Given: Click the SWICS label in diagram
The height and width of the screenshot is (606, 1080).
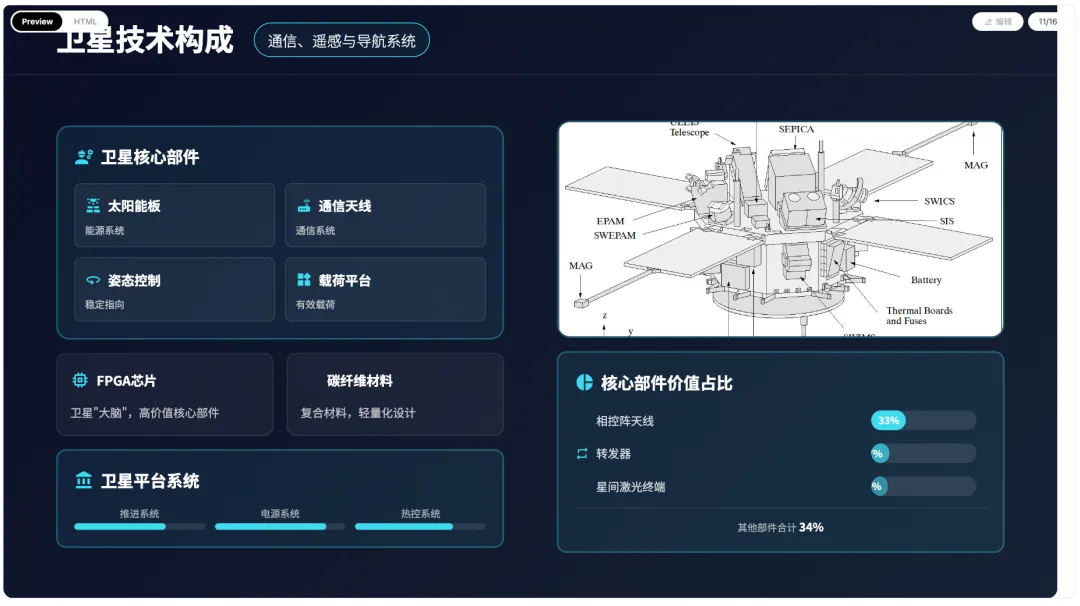Looking at the screenshot, I should click(939, 201).
